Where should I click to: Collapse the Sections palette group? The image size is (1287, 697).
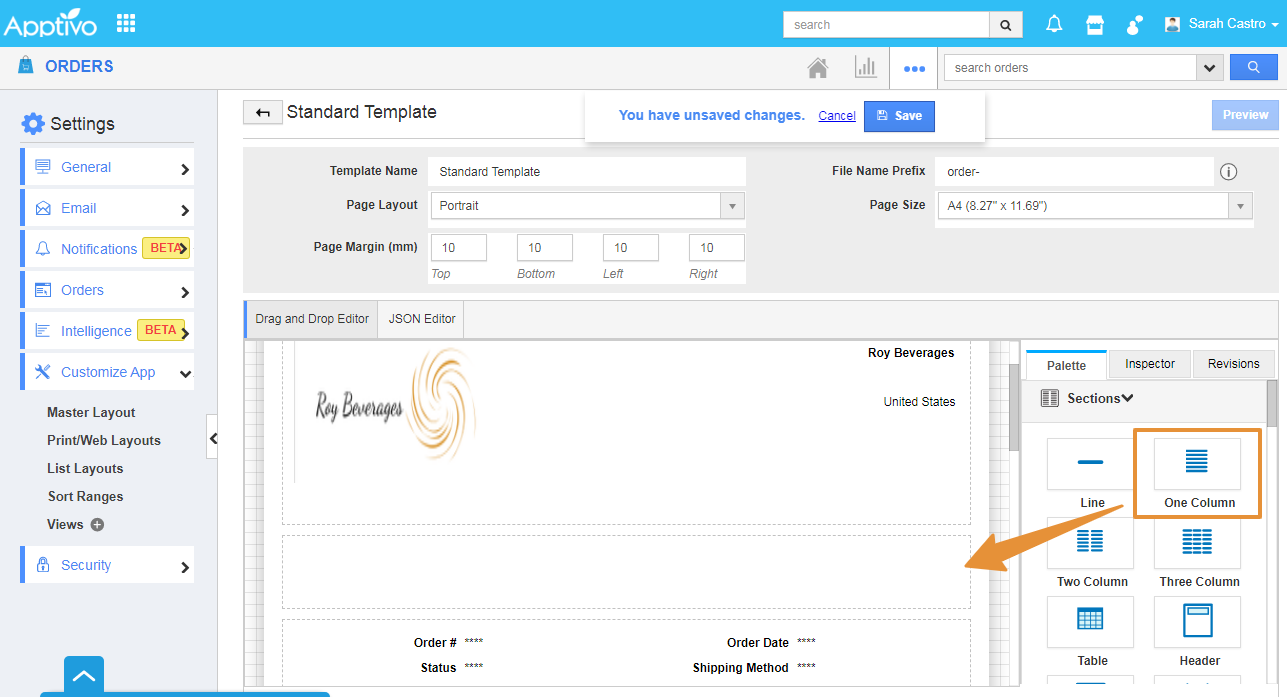(1127, 398)
